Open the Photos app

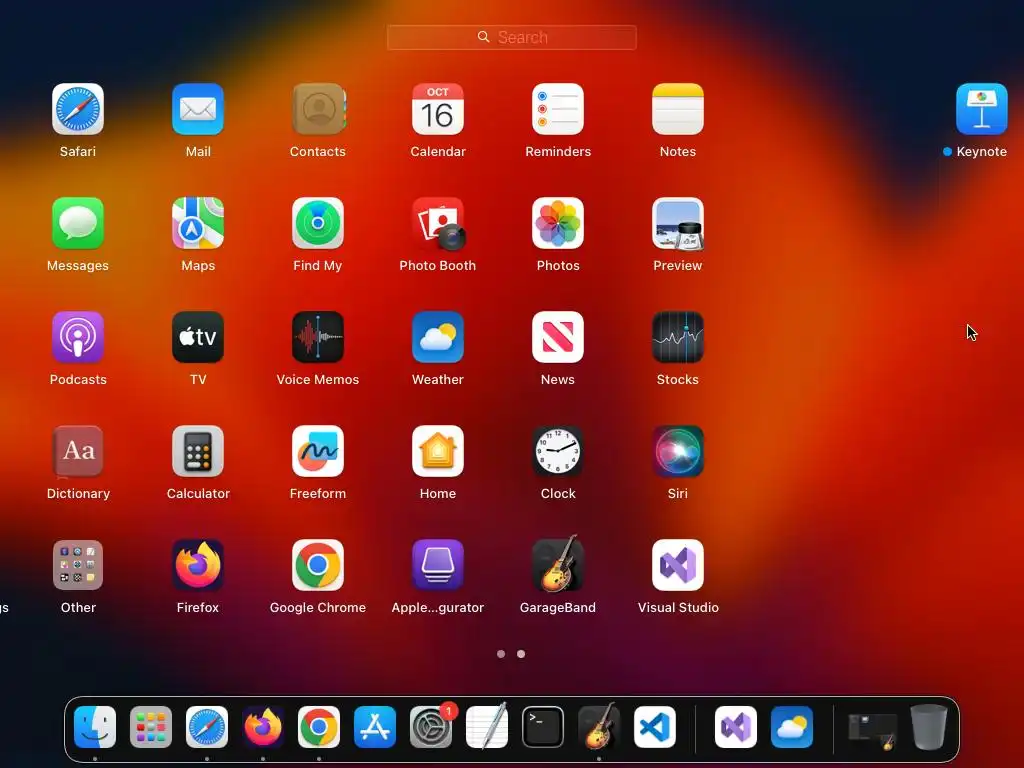pos(558,223)
